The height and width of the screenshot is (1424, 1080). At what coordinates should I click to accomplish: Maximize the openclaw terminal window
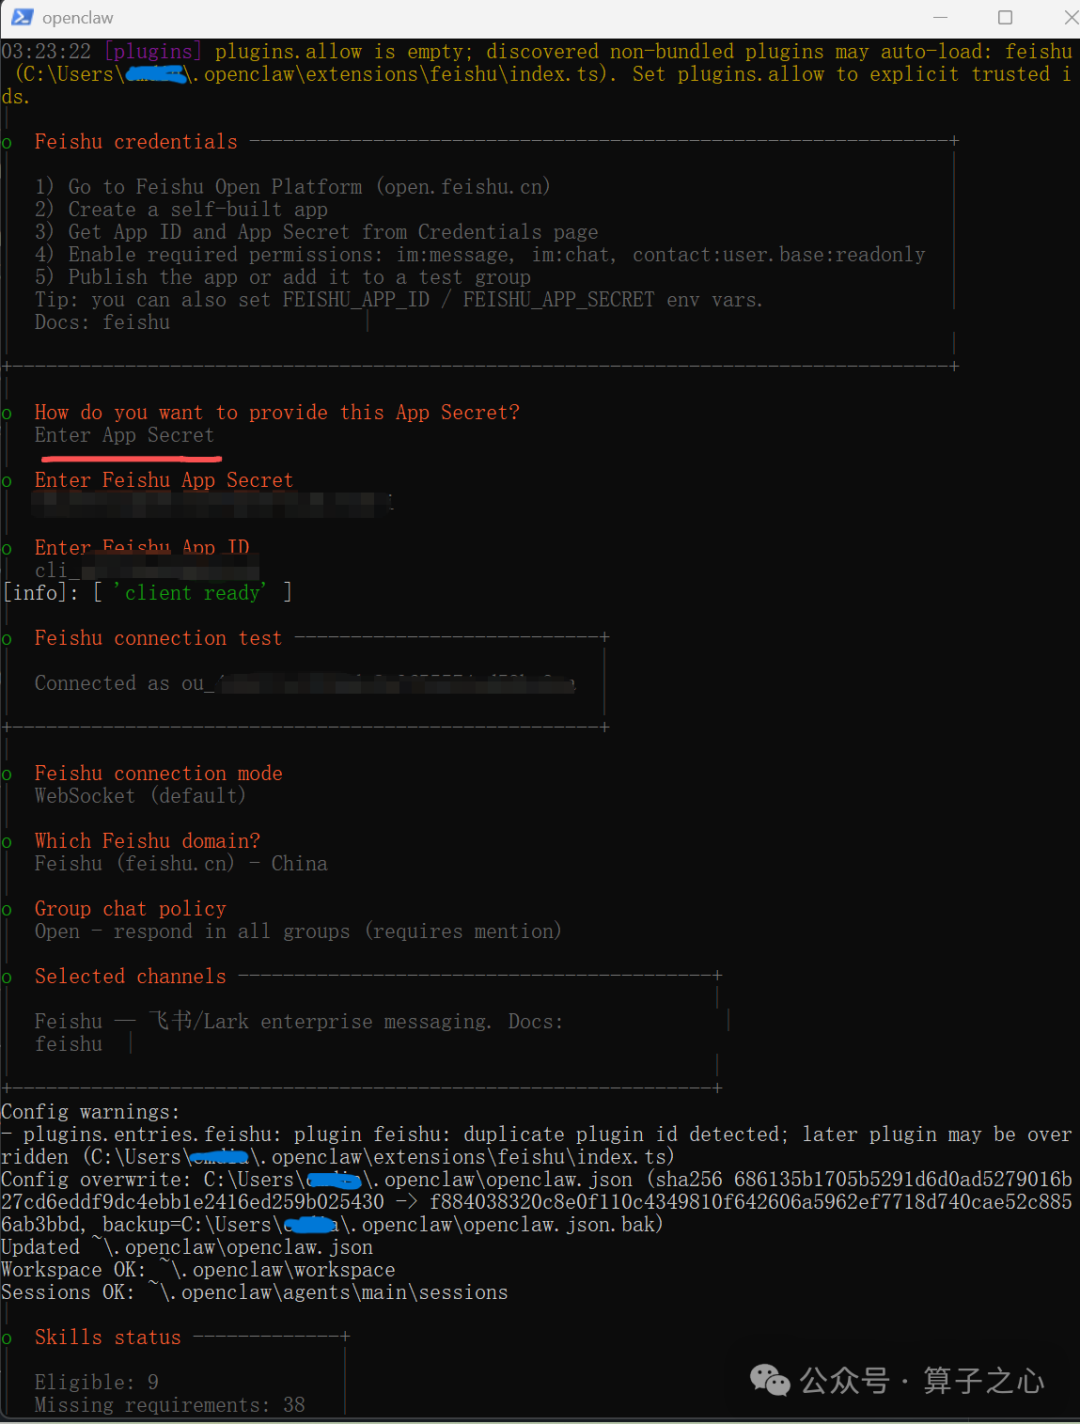(1005, 17)
